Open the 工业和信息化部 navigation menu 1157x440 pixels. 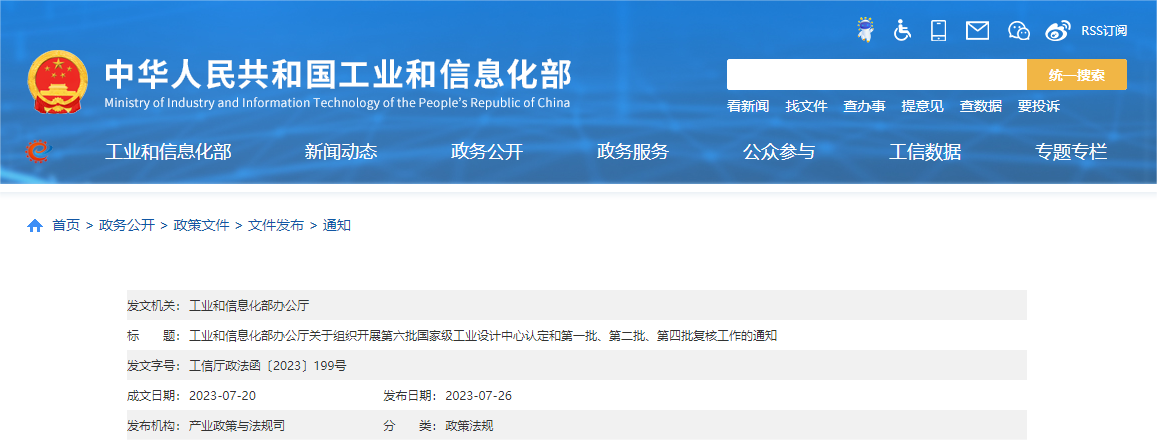tap(168, 152)
